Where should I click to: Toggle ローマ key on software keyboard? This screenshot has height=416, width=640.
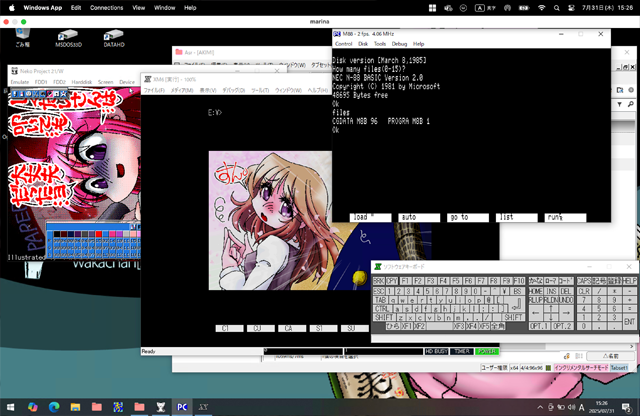(551, 281)
